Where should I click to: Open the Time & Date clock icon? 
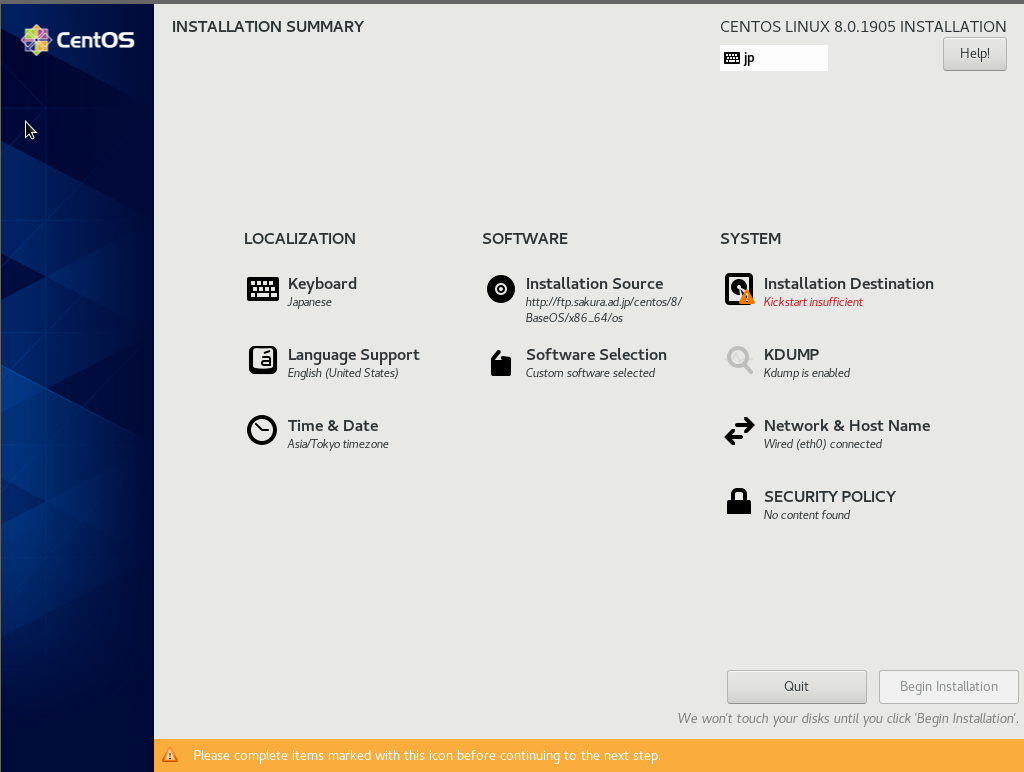[x=262, y=430]
